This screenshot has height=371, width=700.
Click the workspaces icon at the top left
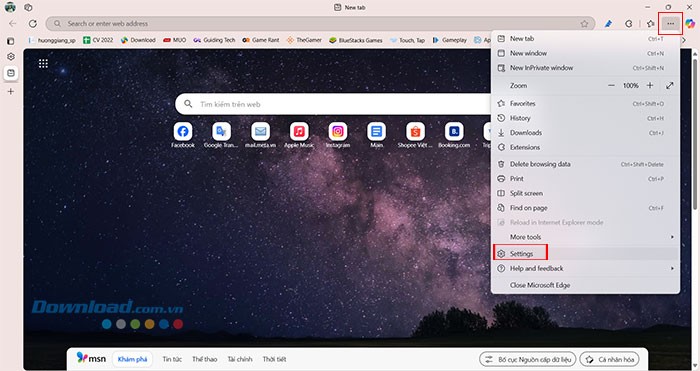tap(28, 7)
